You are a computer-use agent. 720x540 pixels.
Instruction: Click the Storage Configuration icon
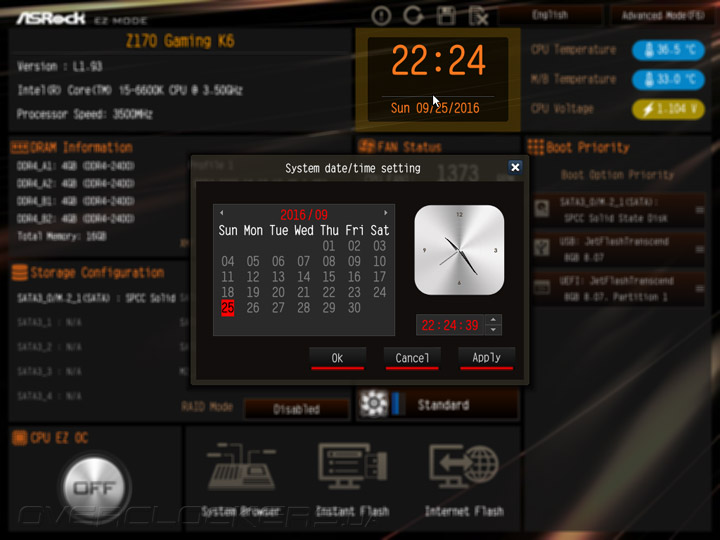click(20, 272)
